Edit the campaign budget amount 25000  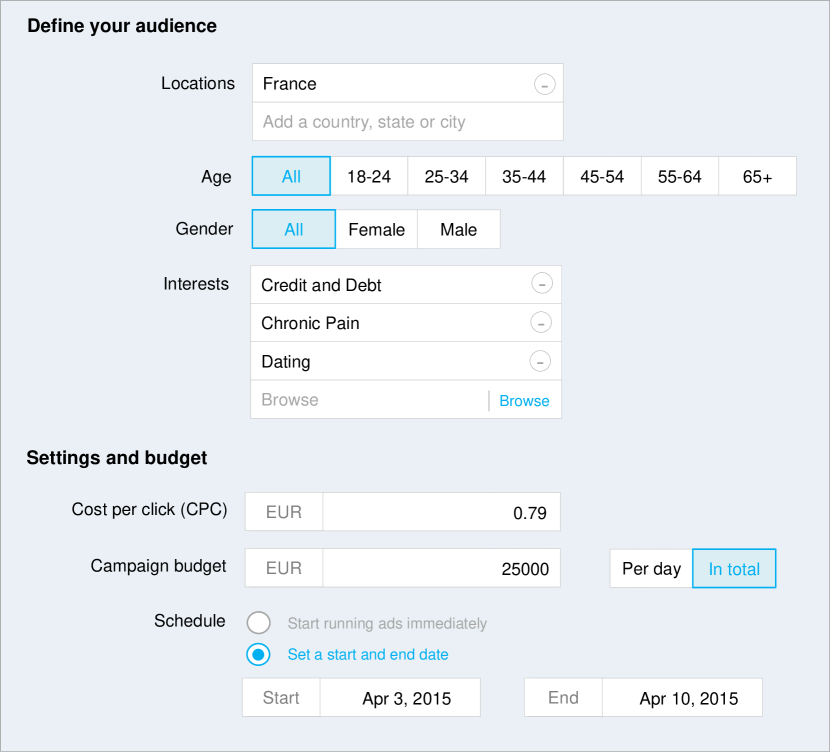pos(441,568)
